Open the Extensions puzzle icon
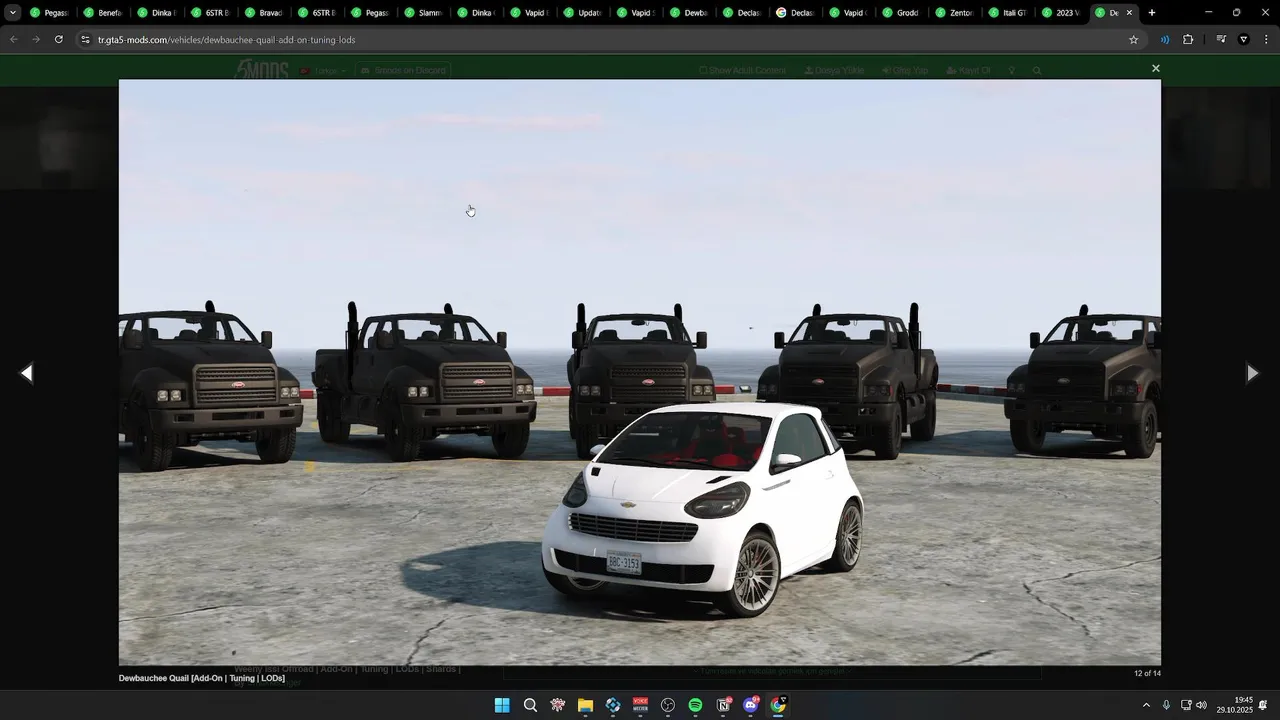Screen dimensions: 1280x720 pyautogui.click(x=1188, y=40)
